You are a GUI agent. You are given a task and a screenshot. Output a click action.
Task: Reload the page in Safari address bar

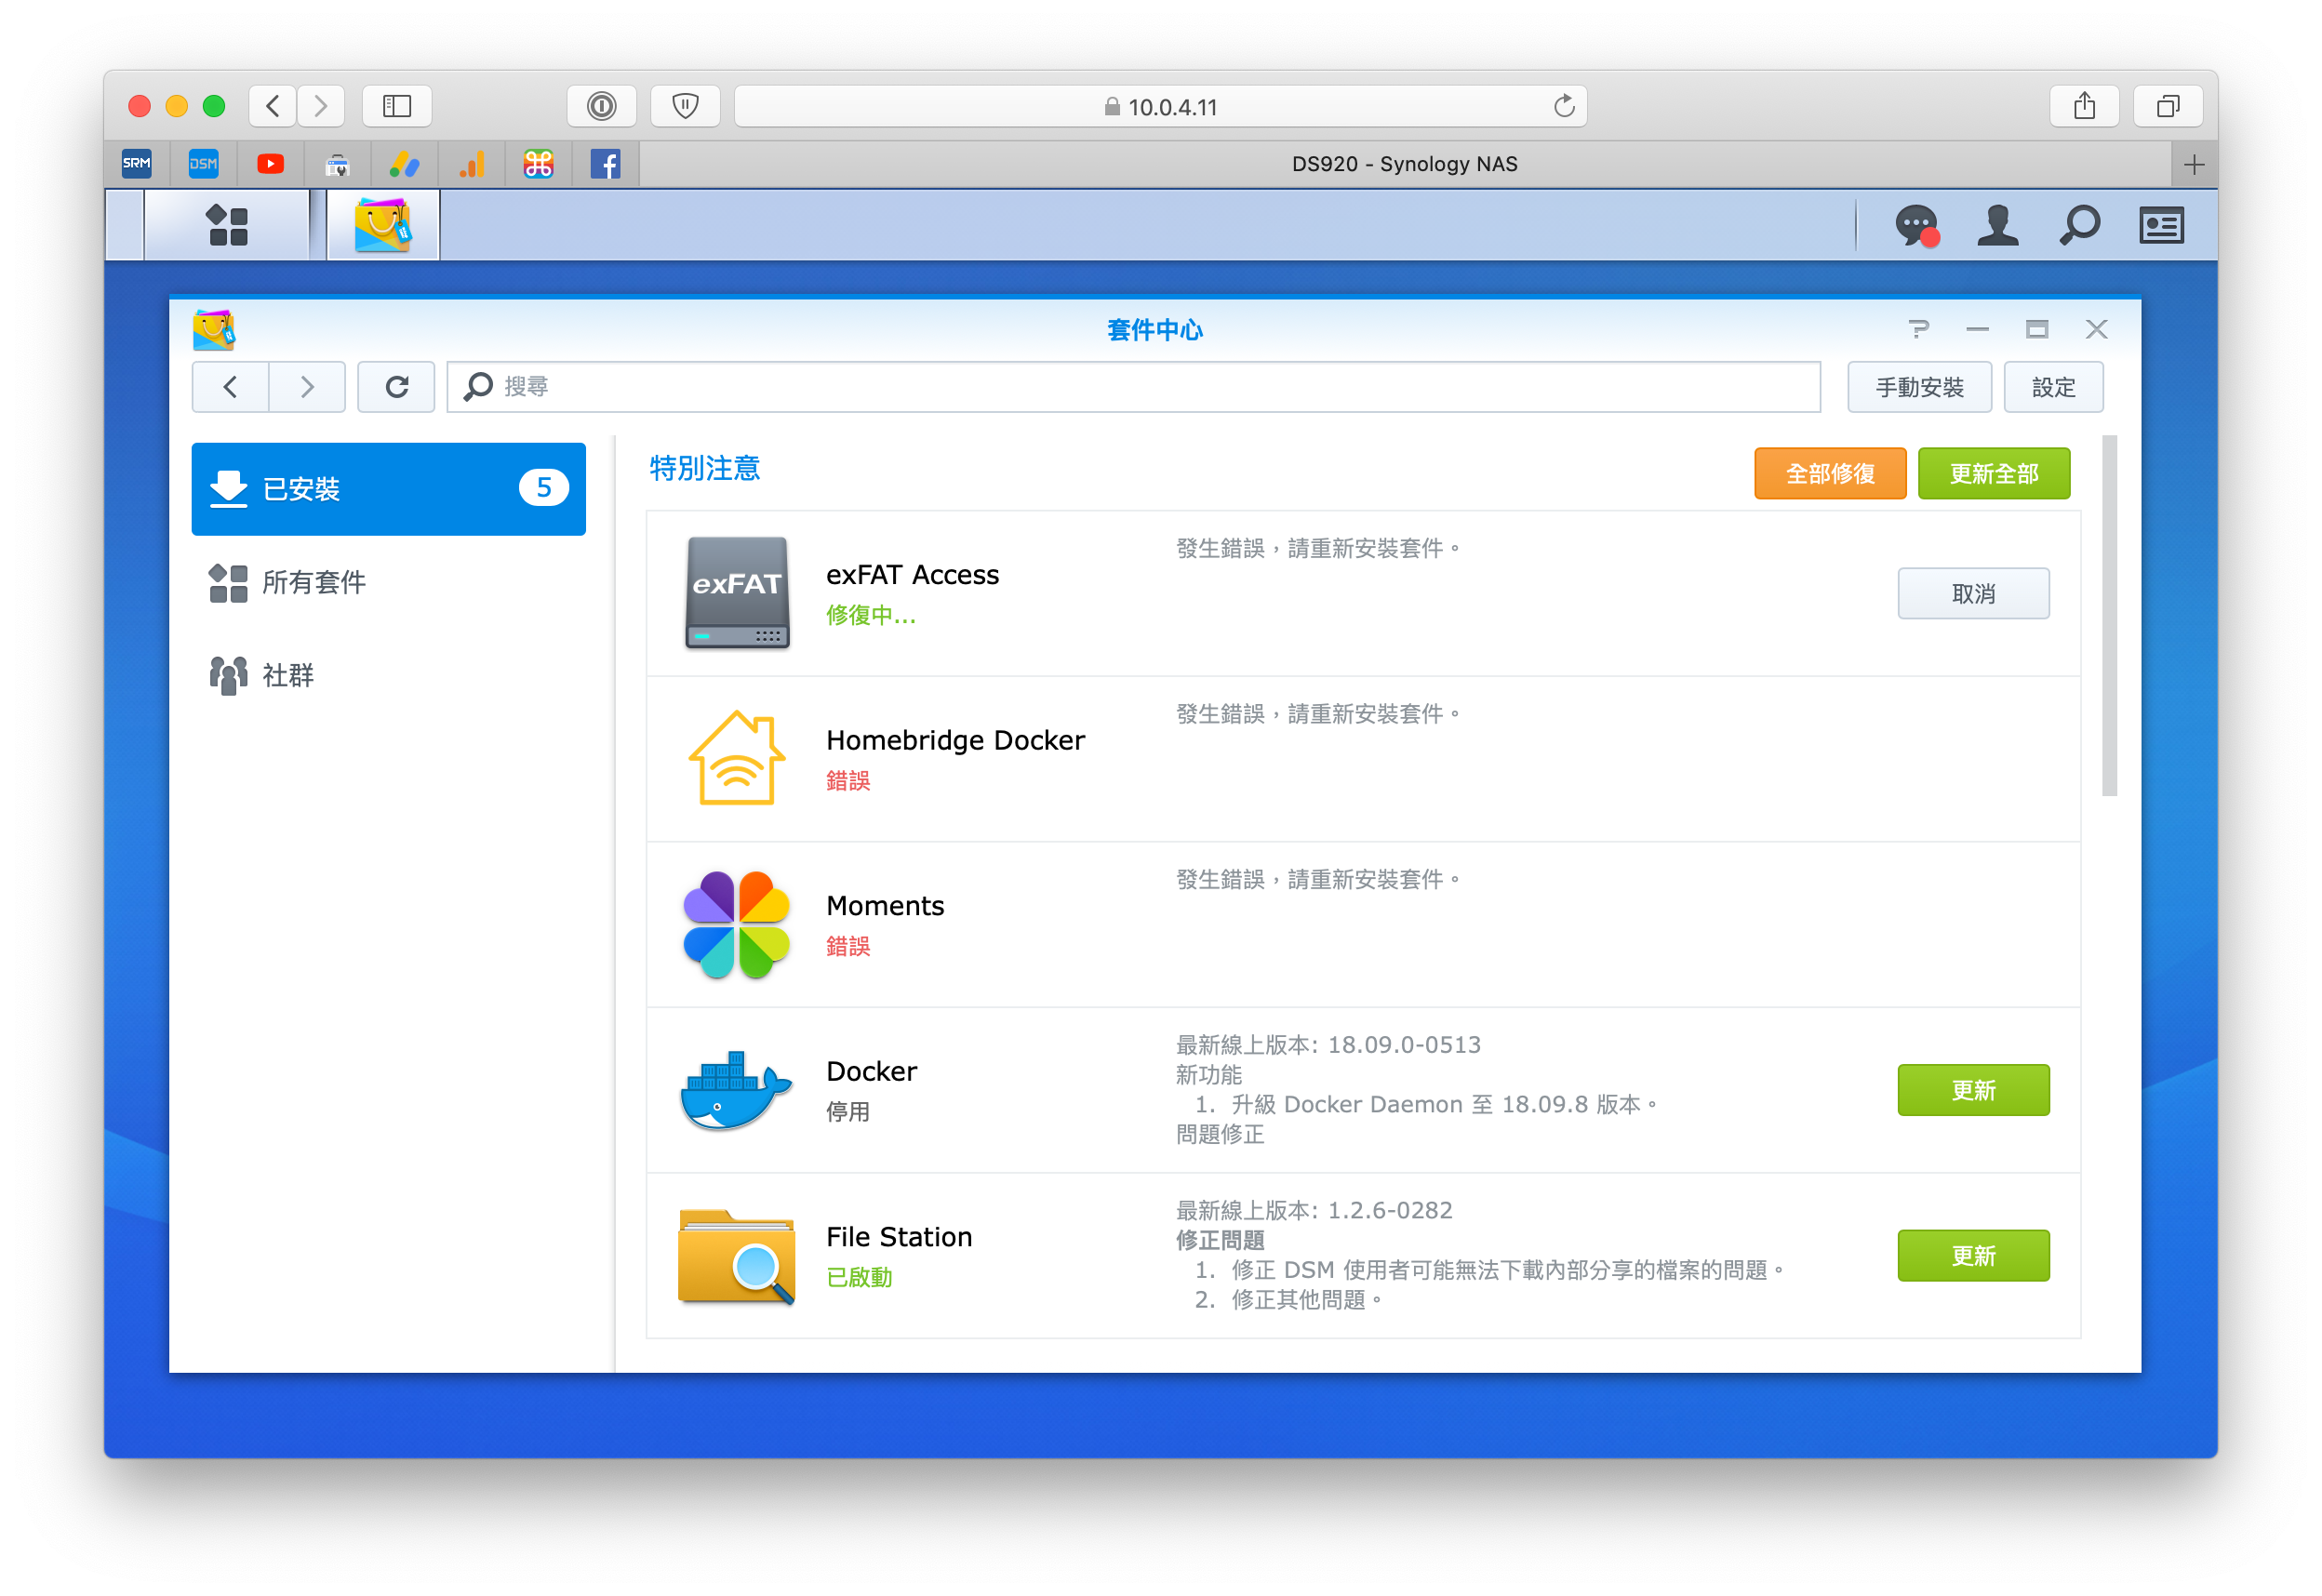click(x=1564, y=106)
